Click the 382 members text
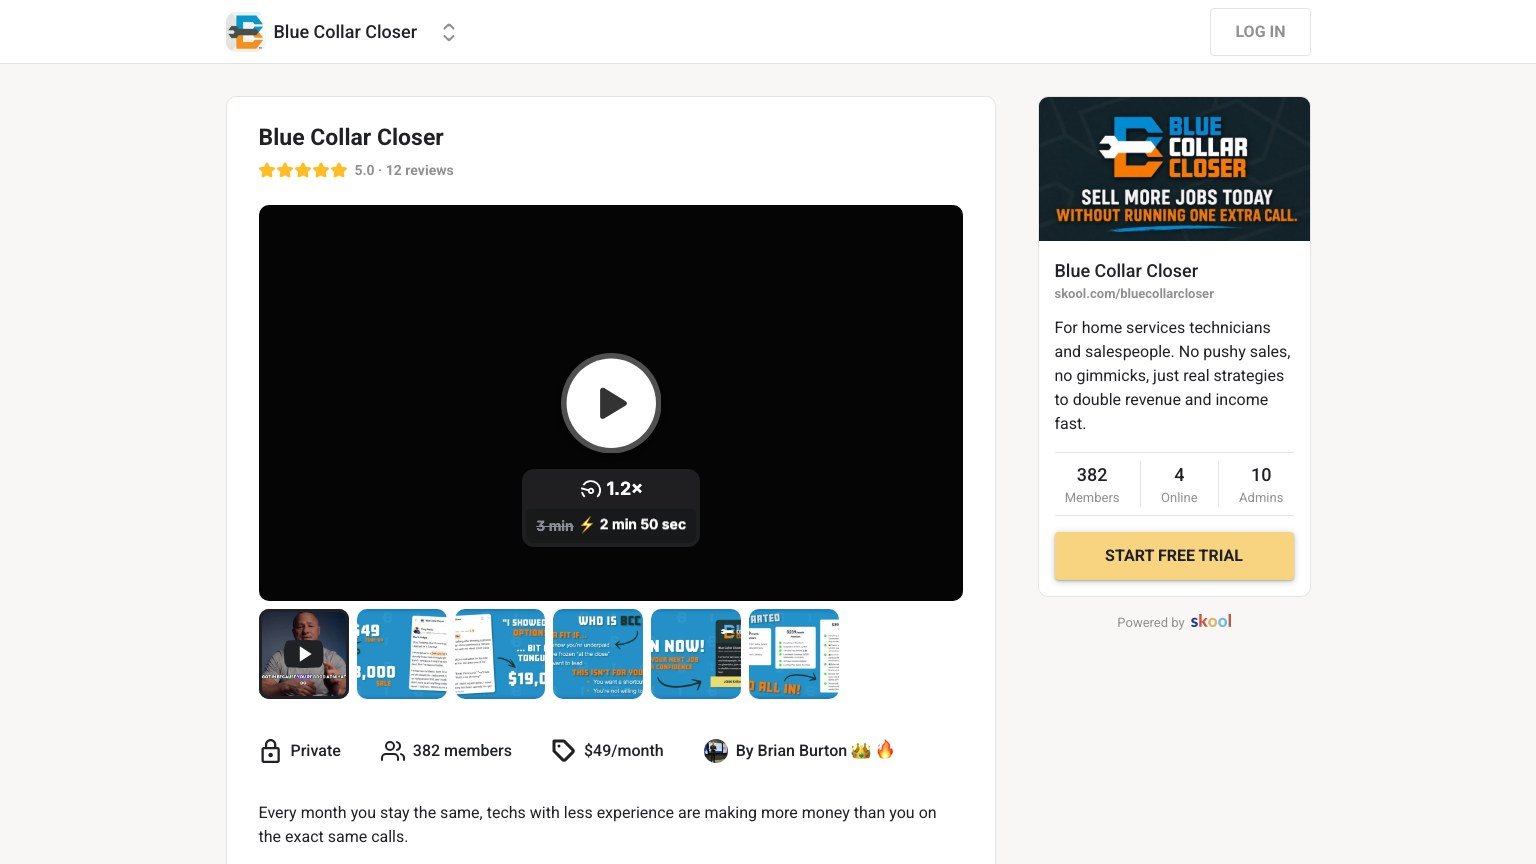 462,751
